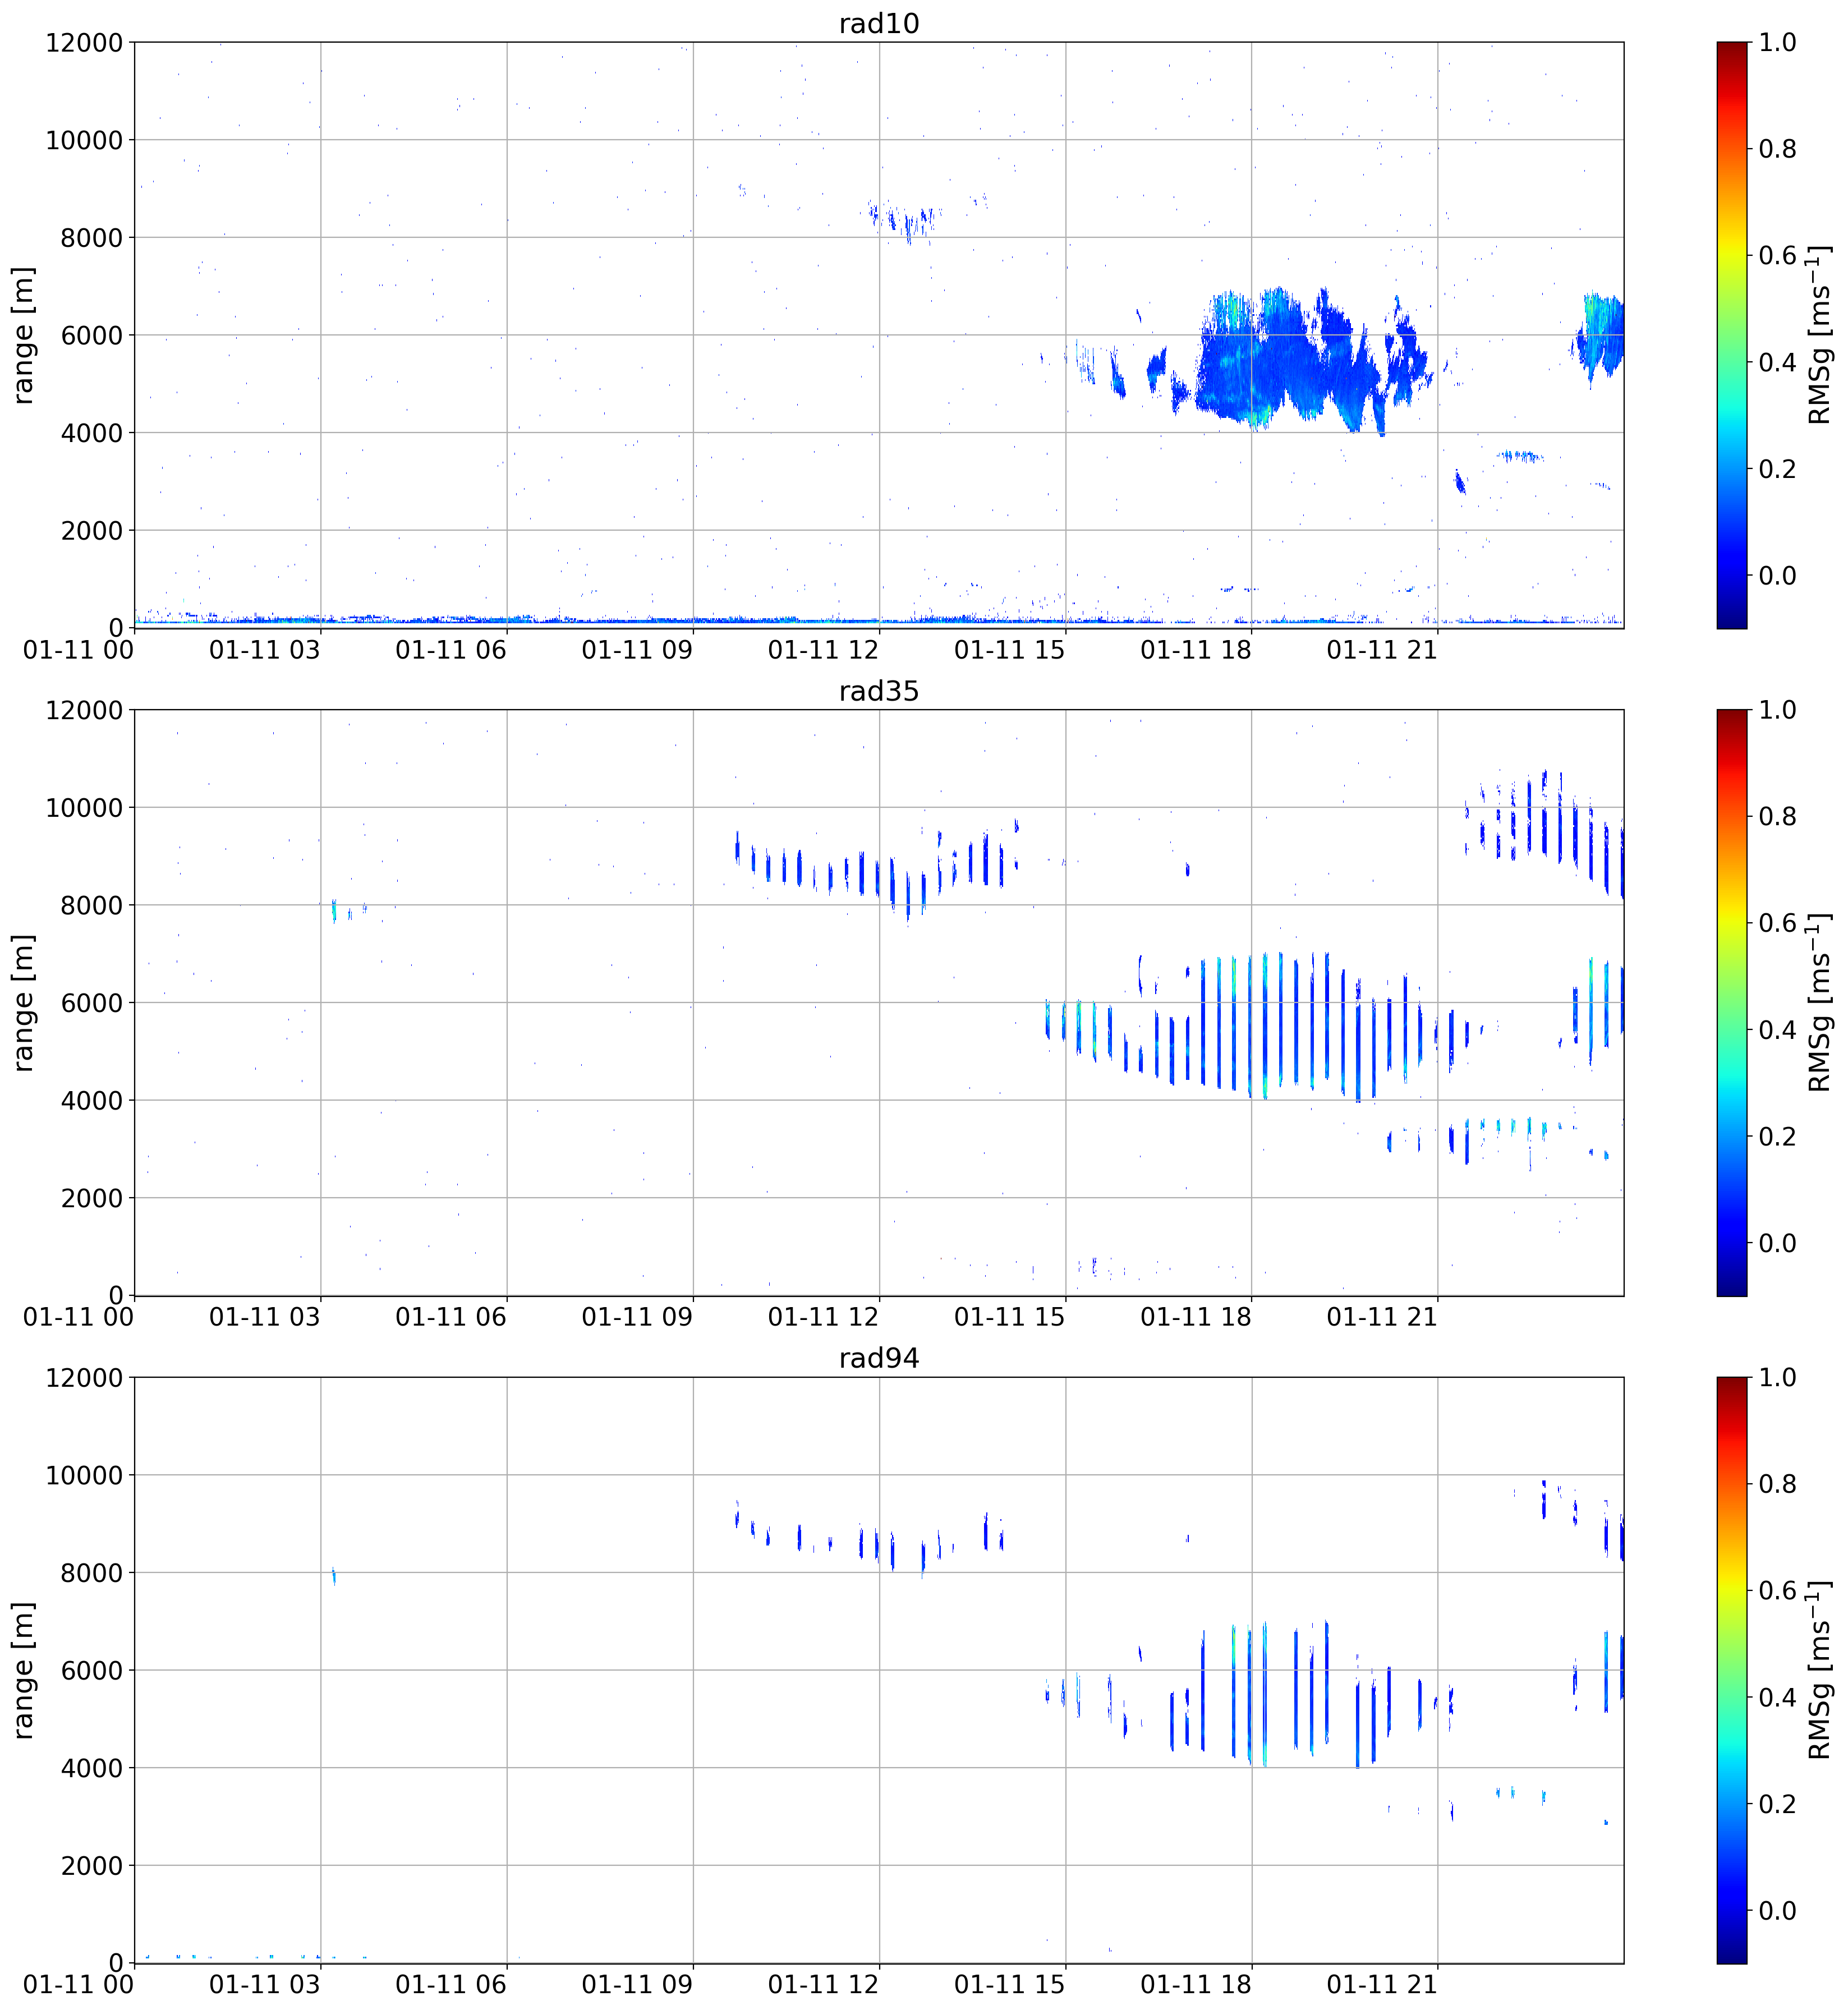Select the rad35 panel's range [m] axis label

[23, 1003]
